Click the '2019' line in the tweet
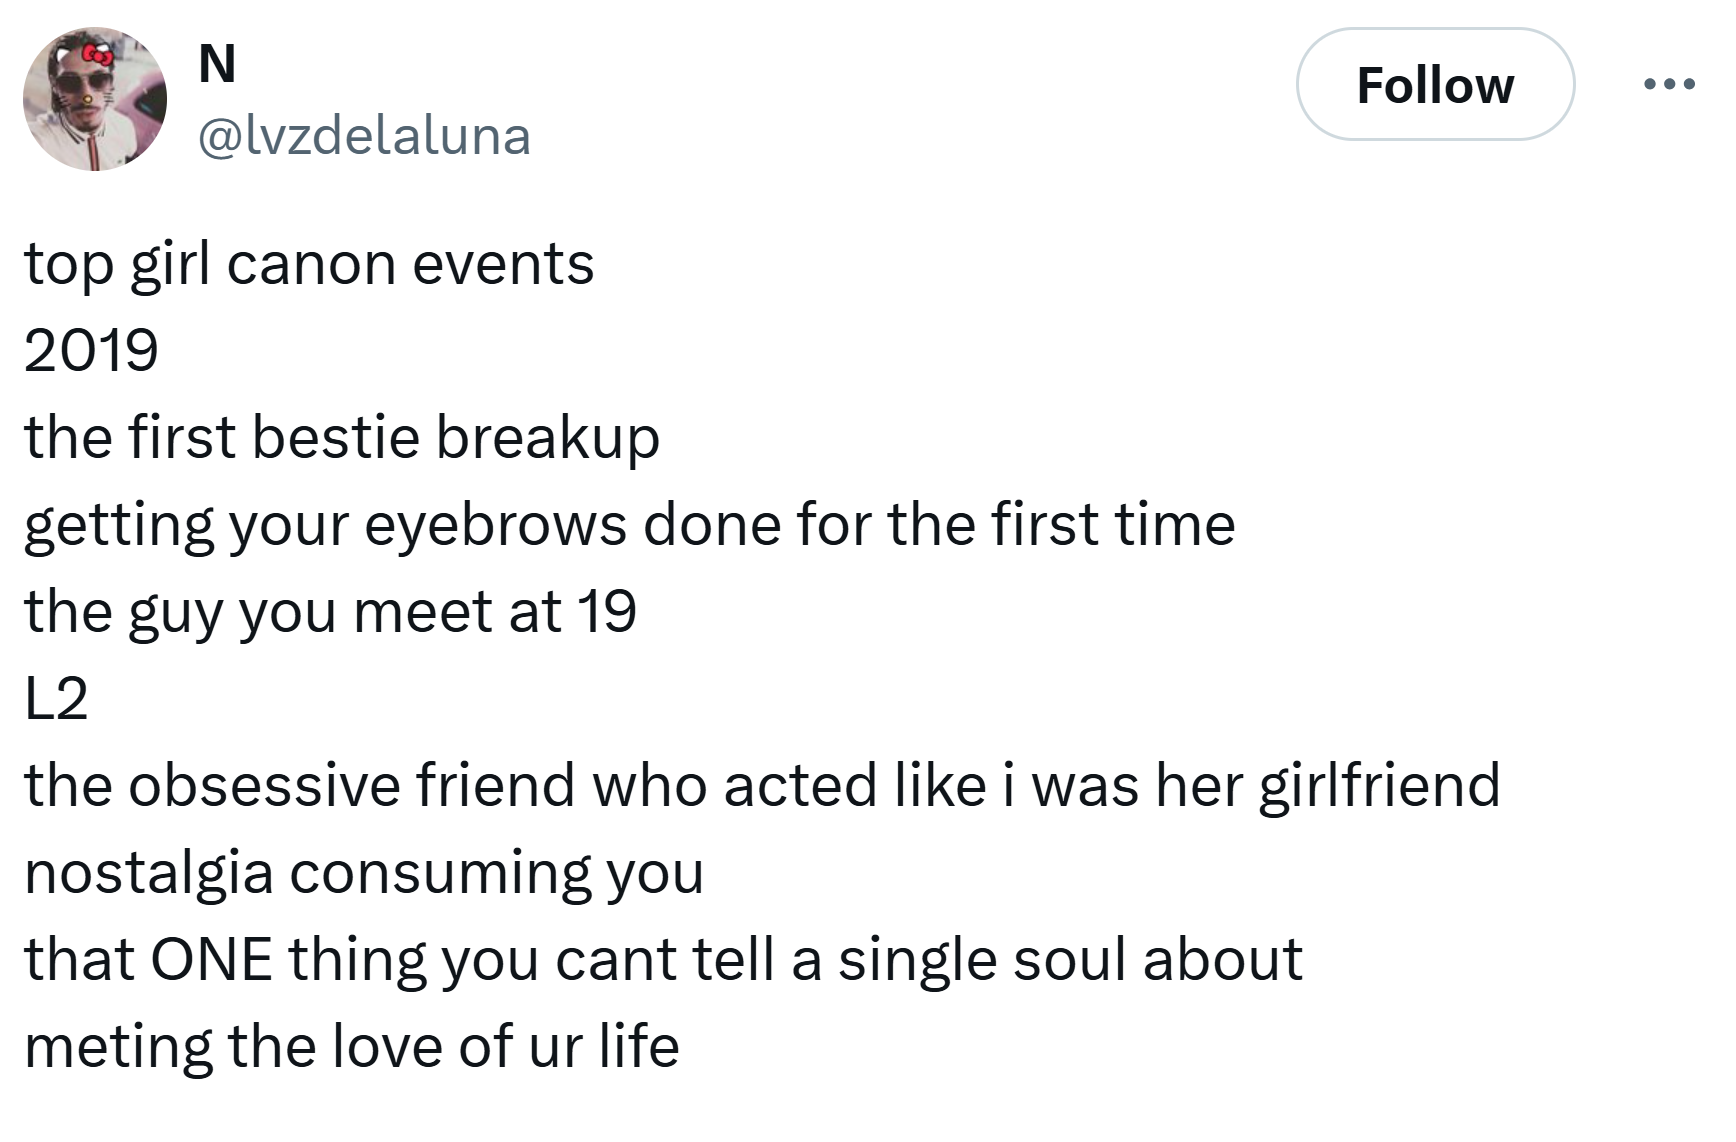This screenshot has width=1736, height=1142. point(91,351)
